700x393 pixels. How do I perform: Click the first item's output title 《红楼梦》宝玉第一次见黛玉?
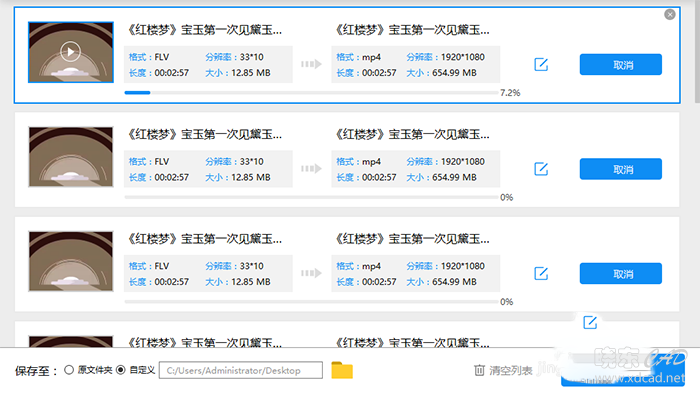click(411, 30)
